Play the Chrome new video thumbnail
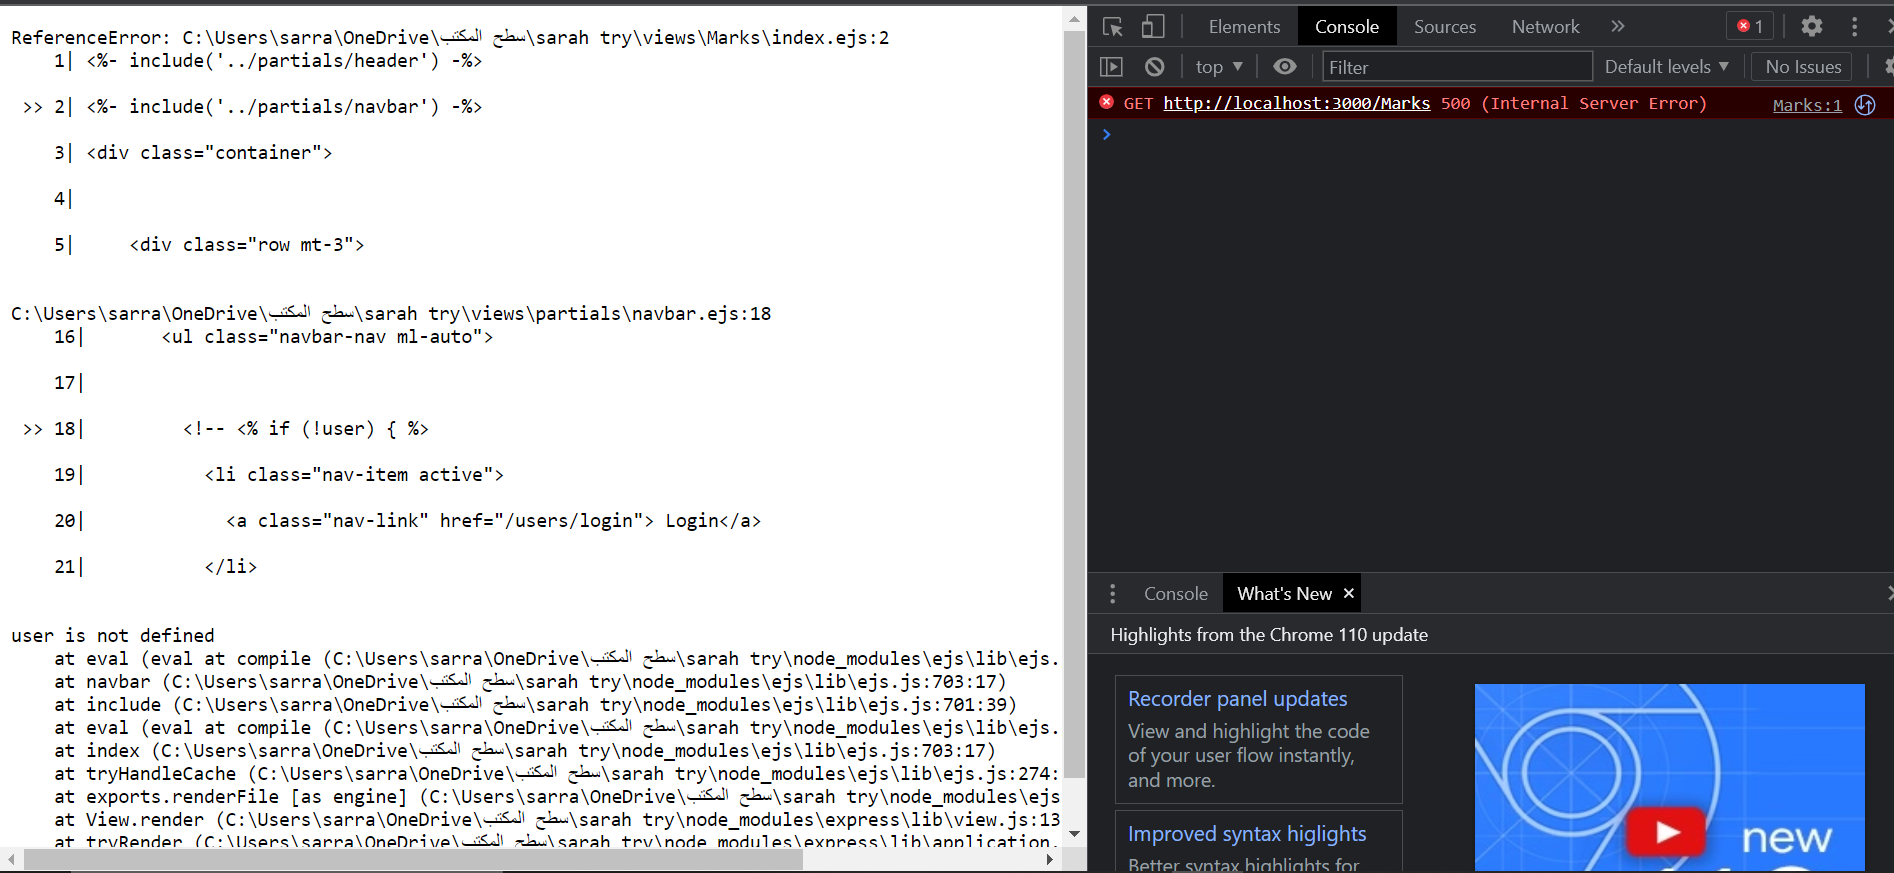 [x=1666, y=831]
